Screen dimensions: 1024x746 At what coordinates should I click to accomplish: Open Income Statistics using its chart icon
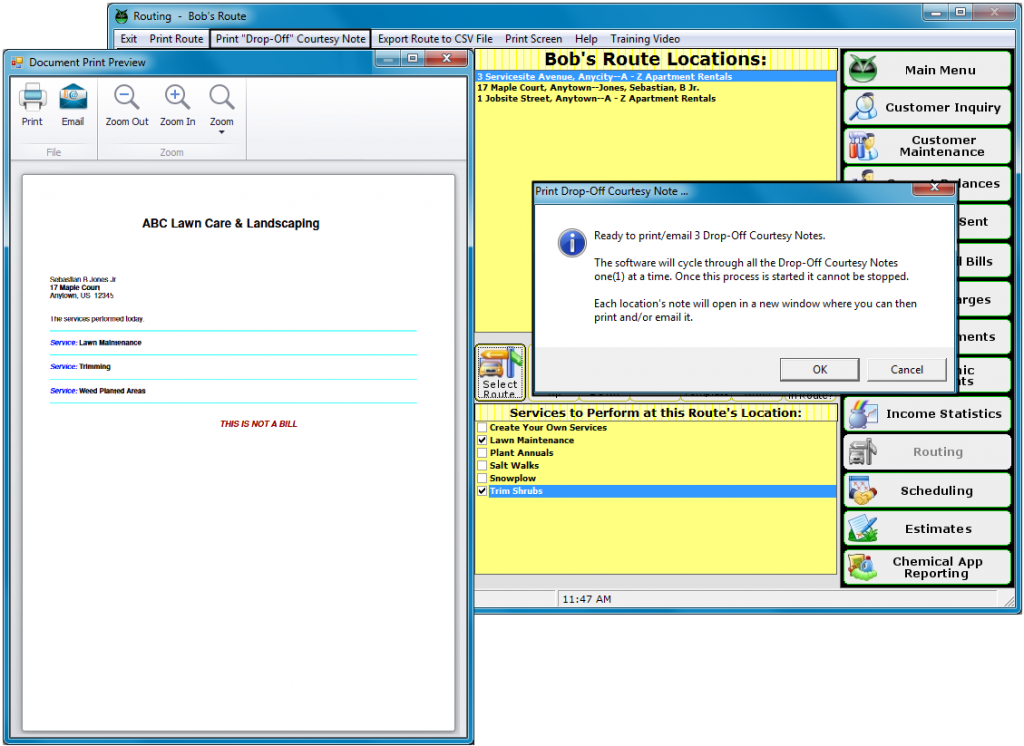coord(861,413)
